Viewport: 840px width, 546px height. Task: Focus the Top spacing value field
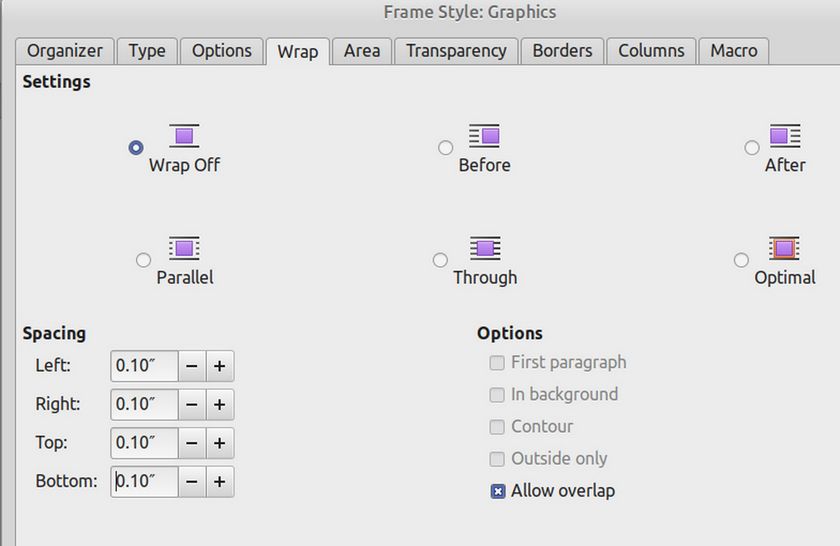point(144,443)
